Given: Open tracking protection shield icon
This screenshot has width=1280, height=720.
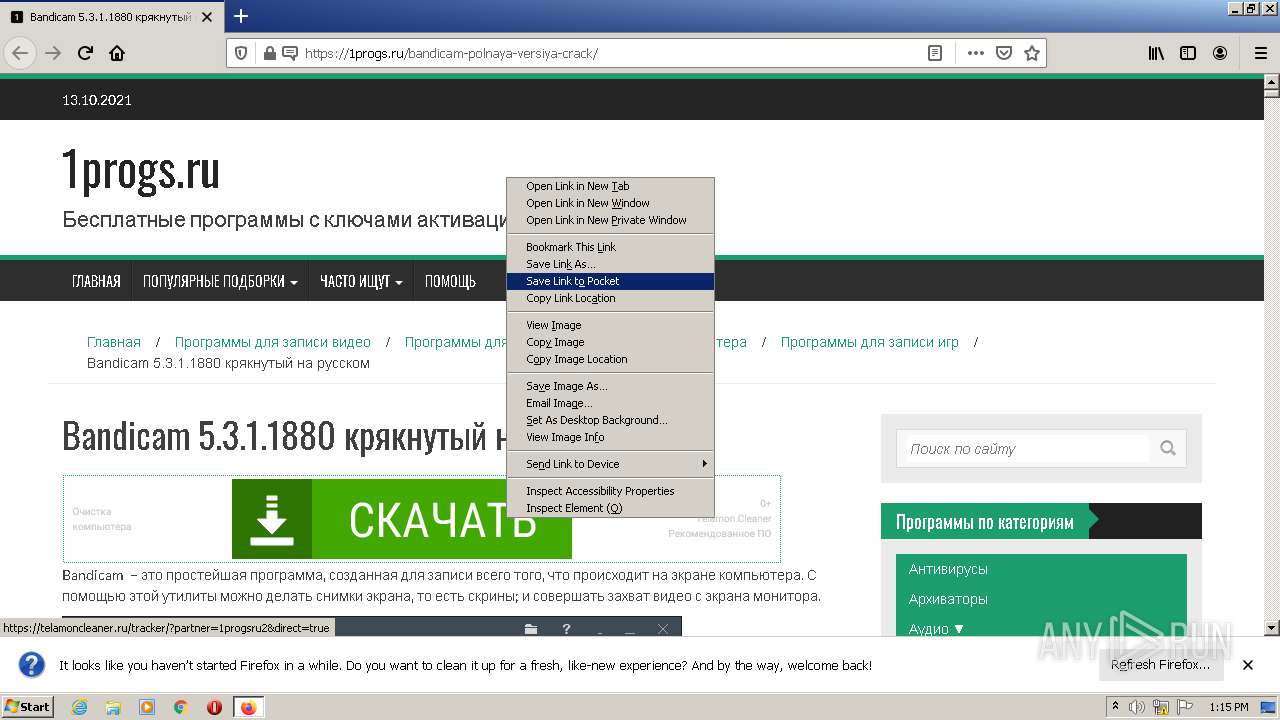Looking at the screenshot, I should pyautogui.click(x=241, y=53).
